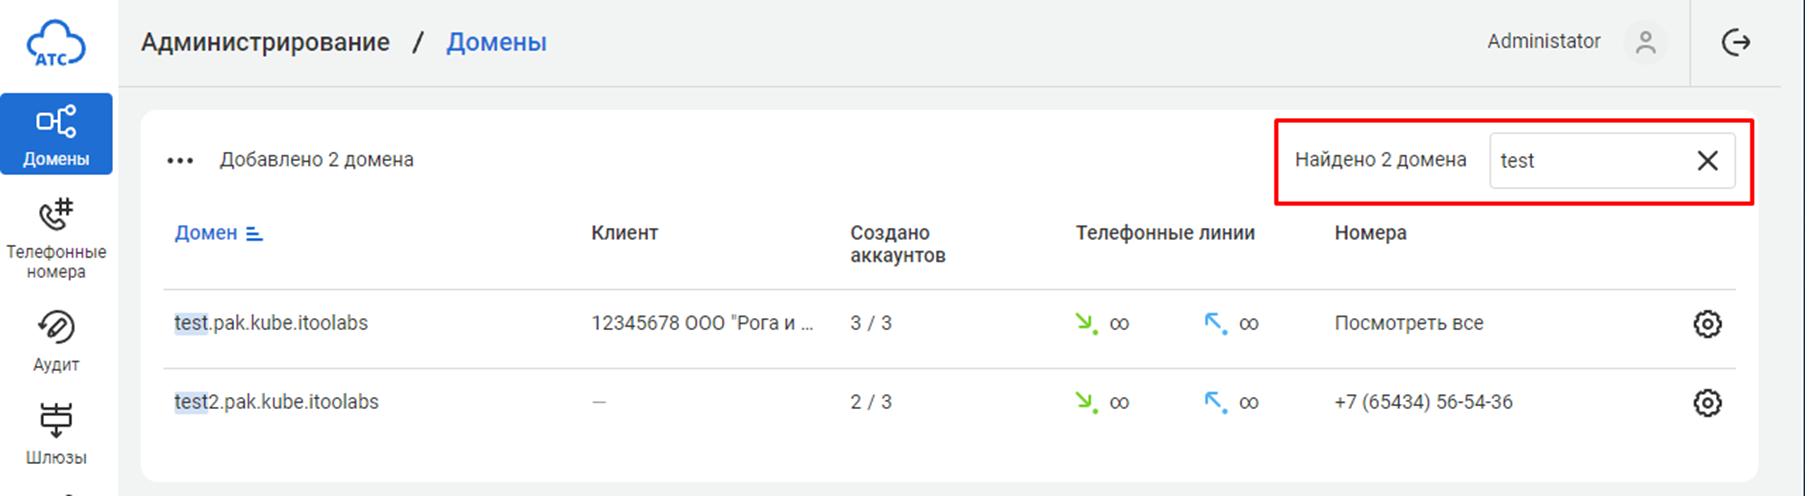1805x496 pixels.
Task: Click the Домены breadcrumb
Action: coord(496,42)
